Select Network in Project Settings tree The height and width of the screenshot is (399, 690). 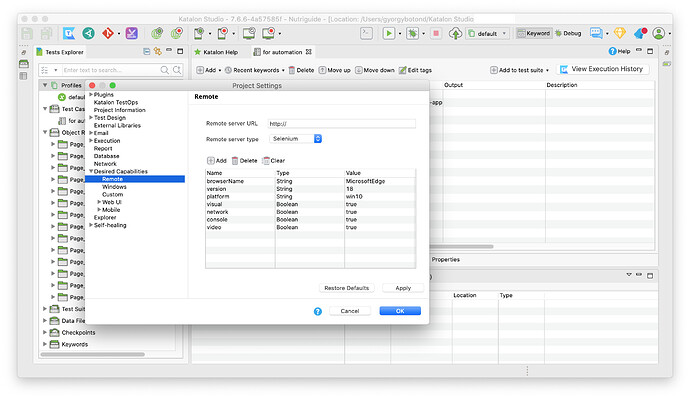[105, 164]
